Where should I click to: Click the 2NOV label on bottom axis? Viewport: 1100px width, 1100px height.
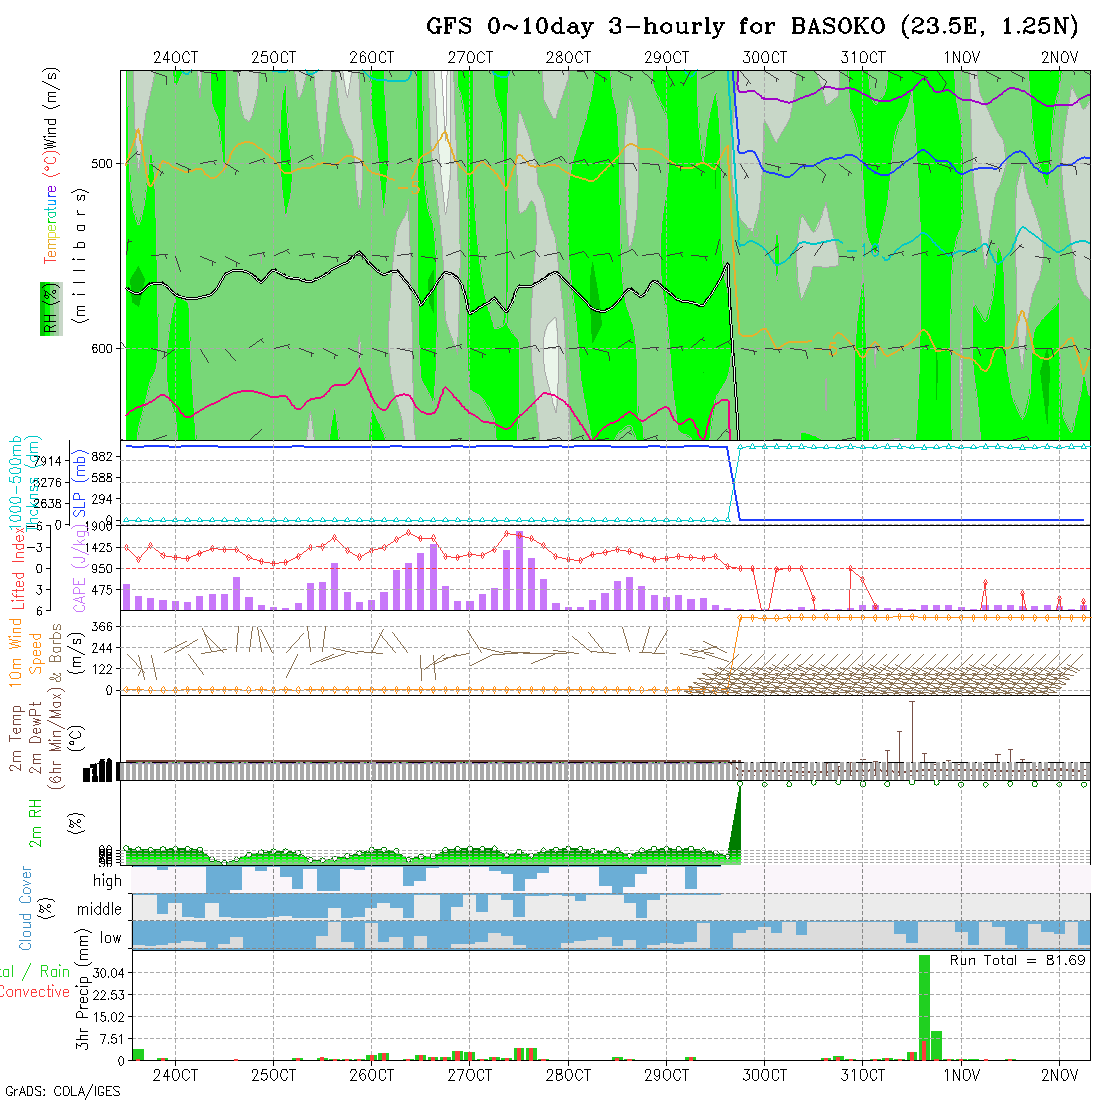point(1059,1076)
